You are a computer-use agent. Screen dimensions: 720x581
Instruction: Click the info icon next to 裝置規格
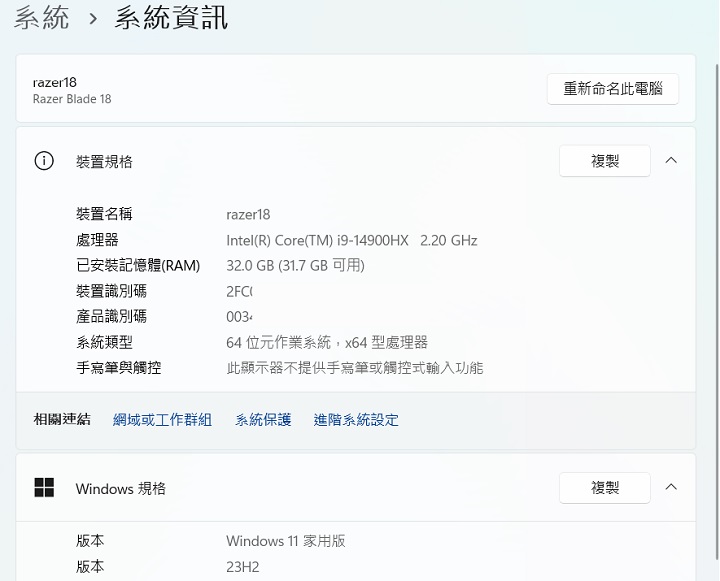tap(44, 161)
